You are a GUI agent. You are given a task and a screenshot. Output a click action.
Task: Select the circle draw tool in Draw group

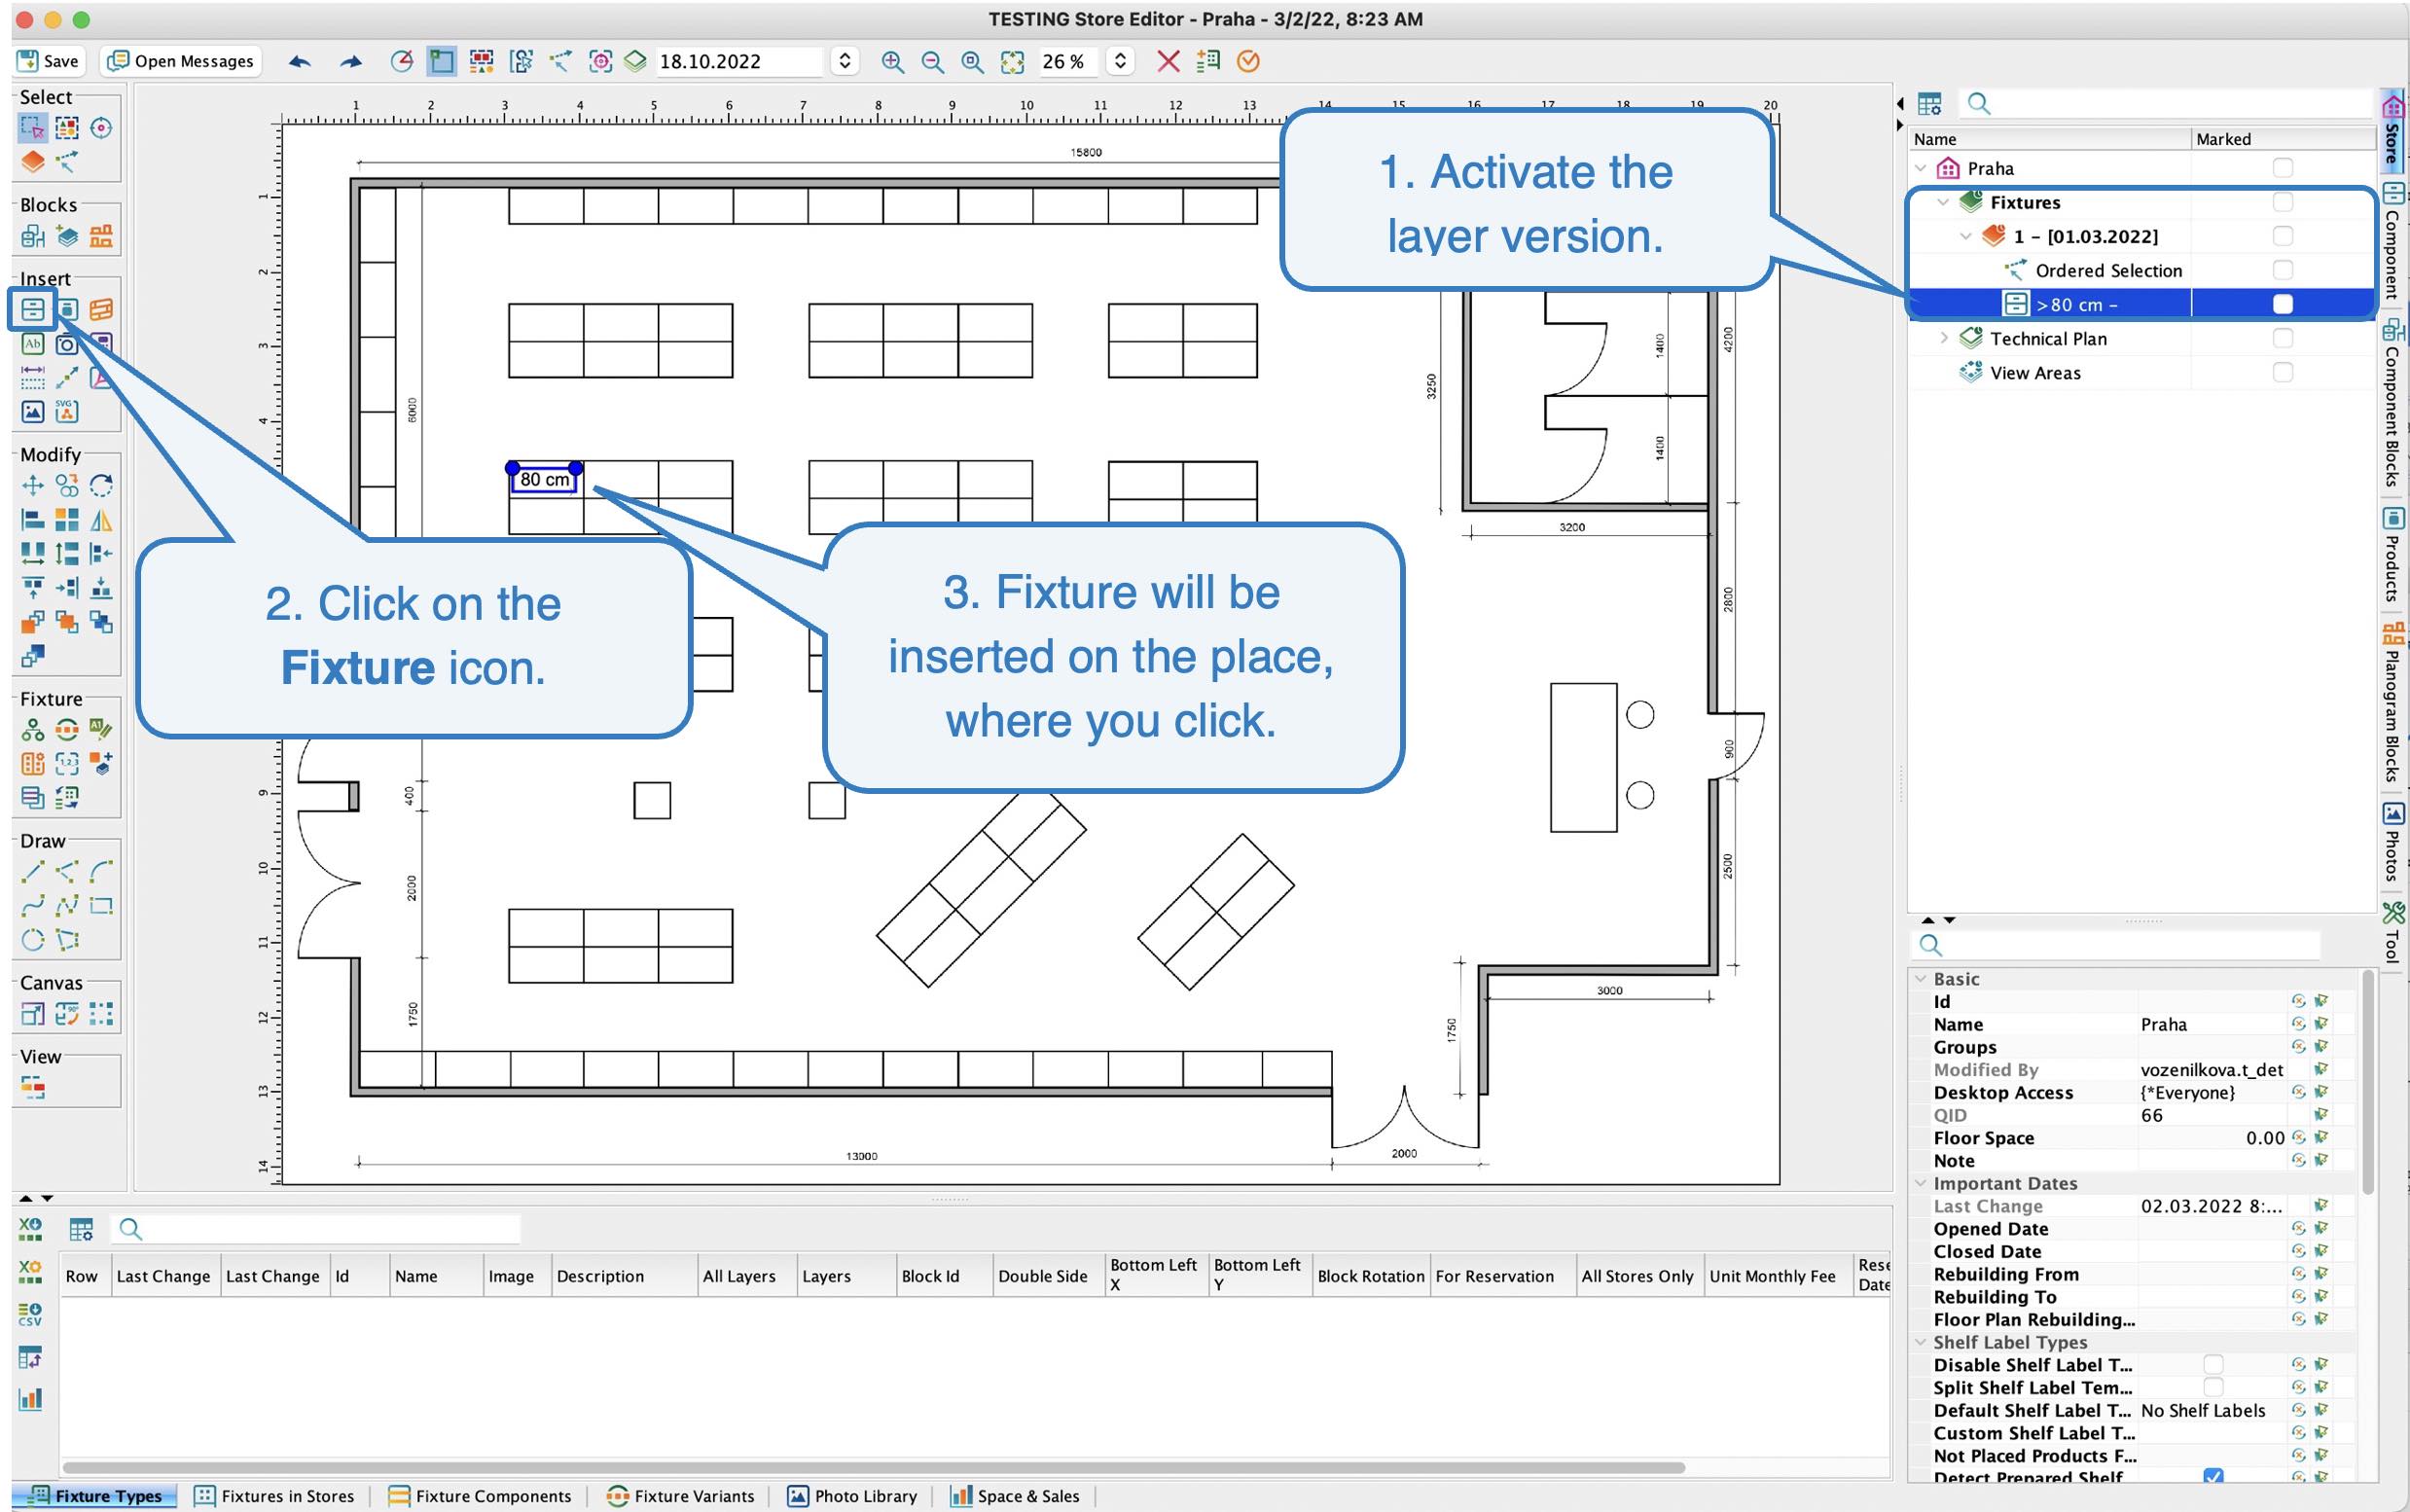click(x=33, y=940)
